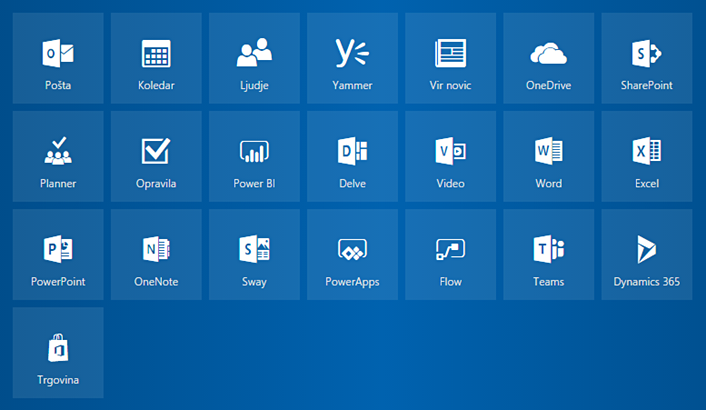Launch the Planner tile
Screen dimensions: 706x410
pyautogui.click(x=58, y=156)
